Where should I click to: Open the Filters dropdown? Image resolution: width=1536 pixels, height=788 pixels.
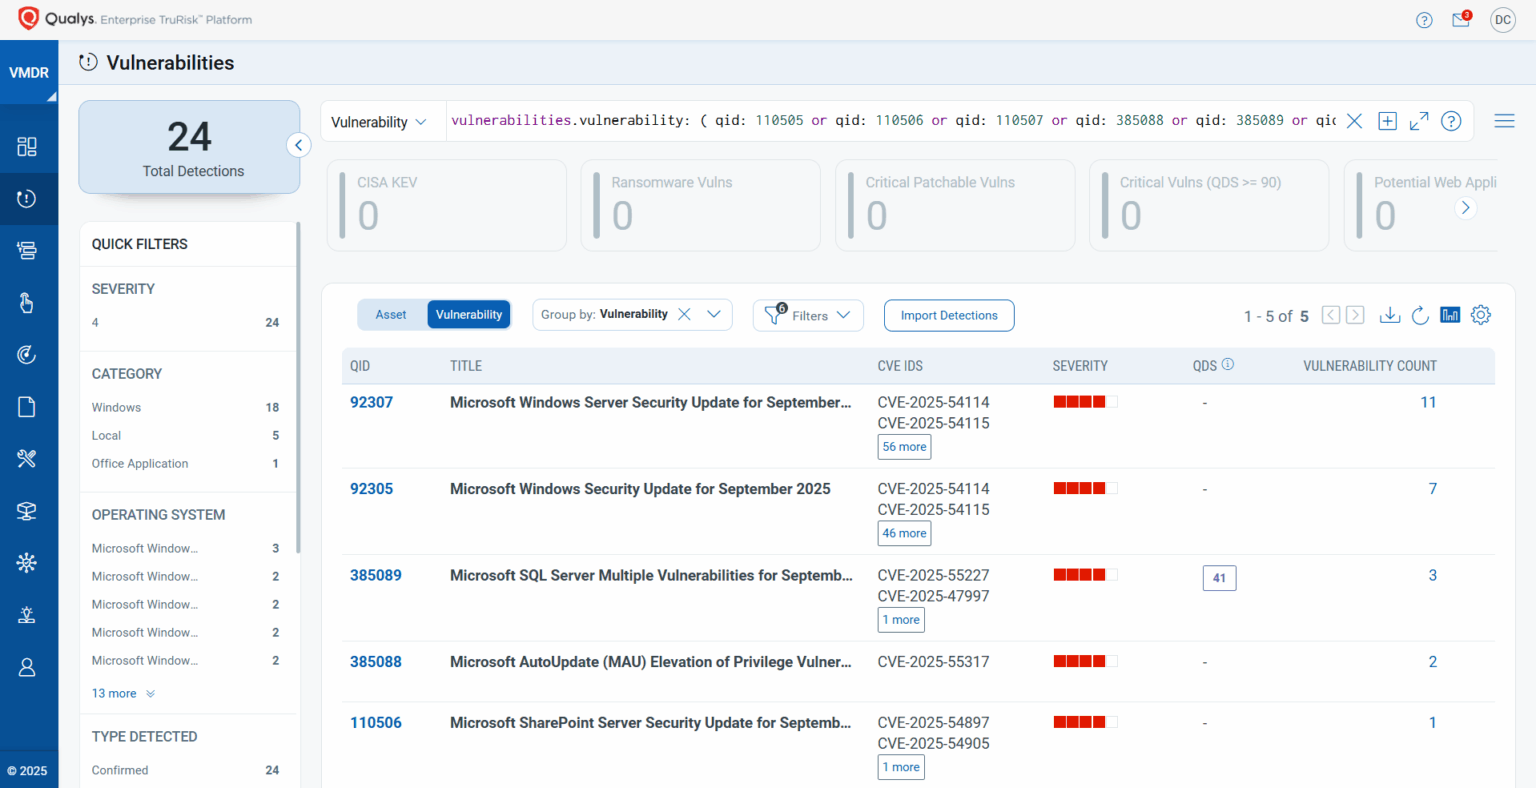(808, 315)
